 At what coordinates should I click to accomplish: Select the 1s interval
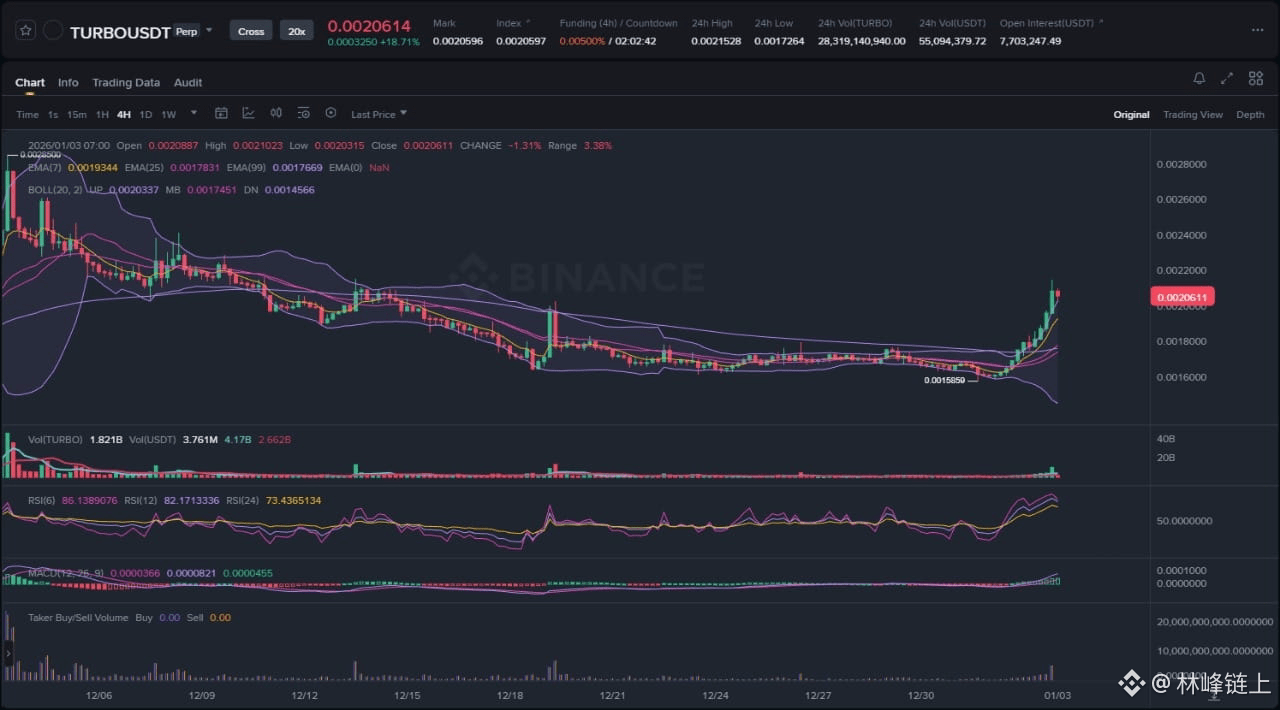(x=53, y=114)
